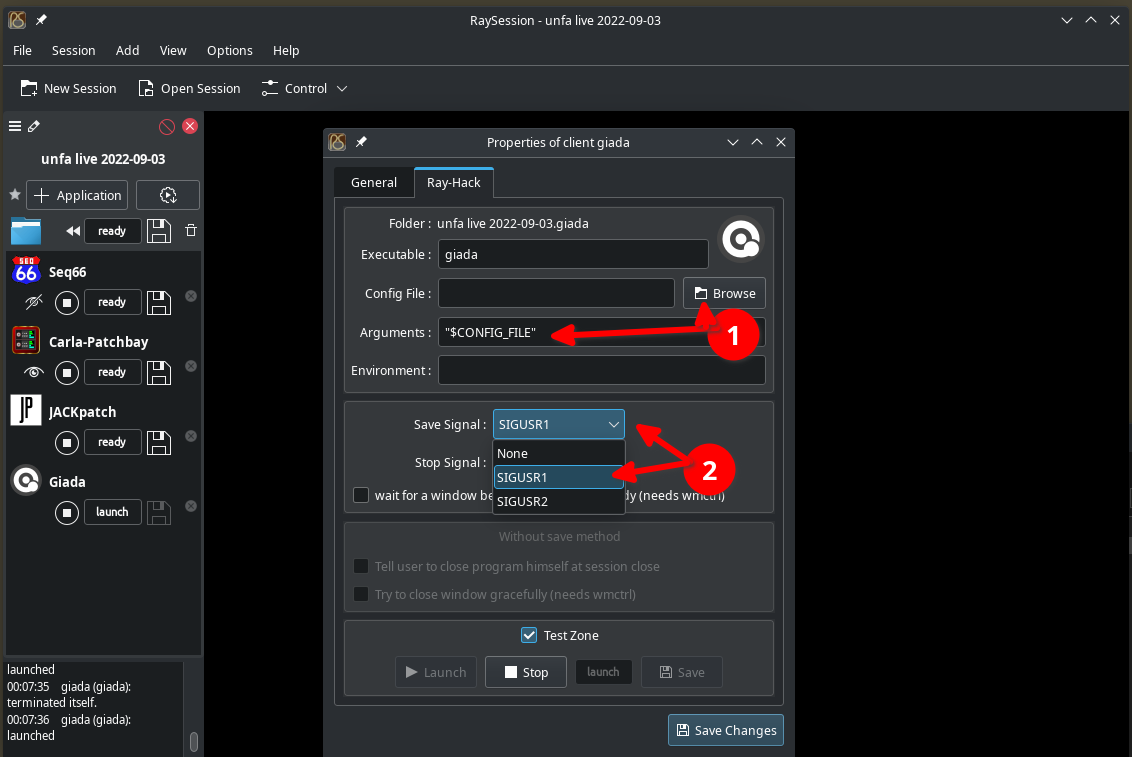Save the whole session with floppy icon
The width and height of the screenshot is (1132, 757).
tap(159, 231)
